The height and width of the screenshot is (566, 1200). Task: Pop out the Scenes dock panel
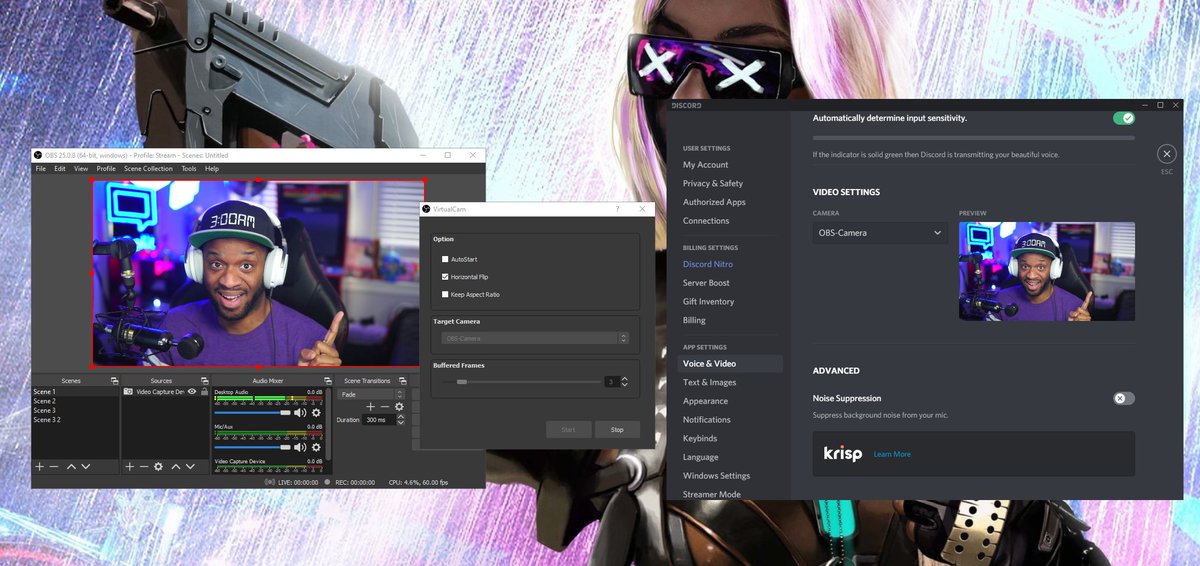[x=114, y=381]
